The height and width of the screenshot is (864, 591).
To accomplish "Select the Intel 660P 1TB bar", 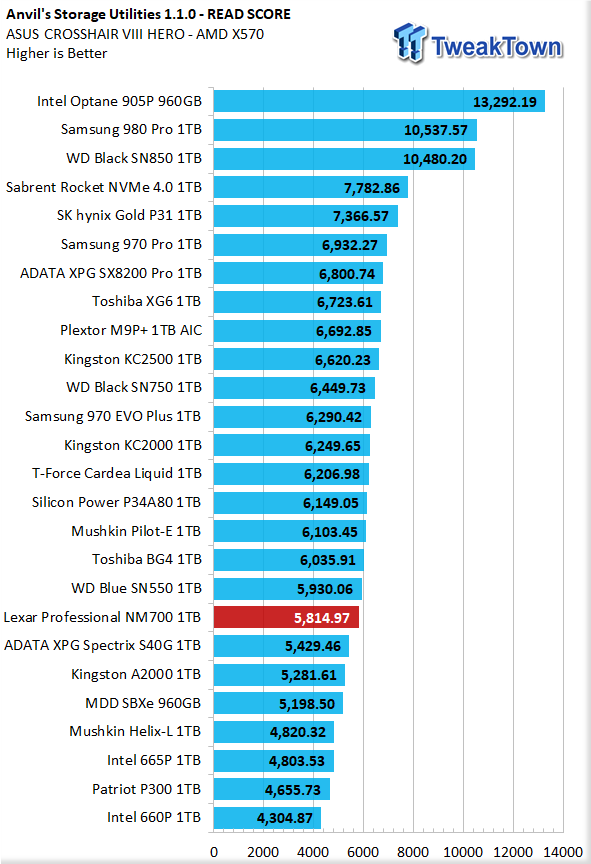I will pos(267,818).
